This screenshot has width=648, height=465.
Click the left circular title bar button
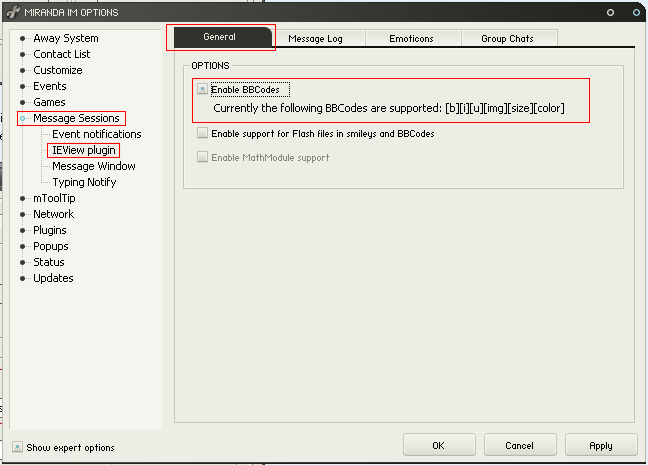[610, 13]
